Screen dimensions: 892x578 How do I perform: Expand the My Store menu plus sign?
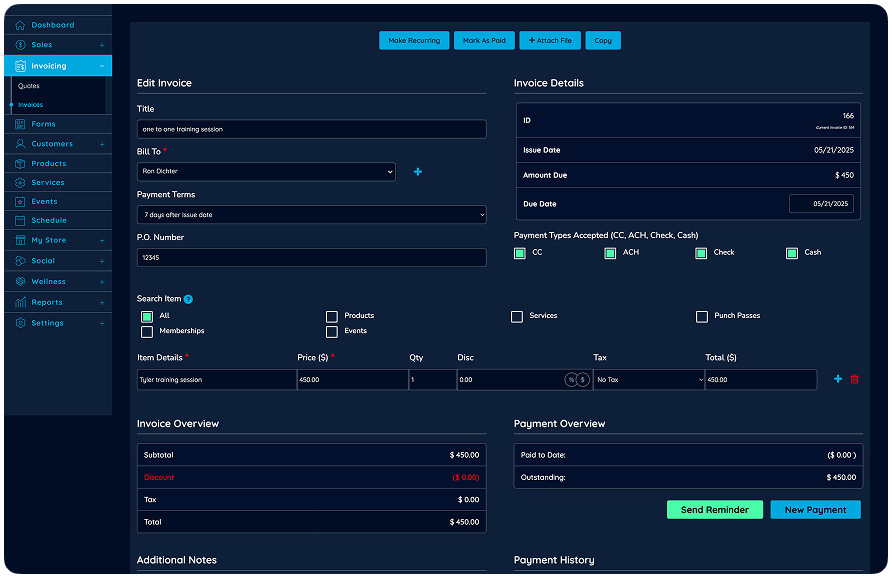coord(102,240)
